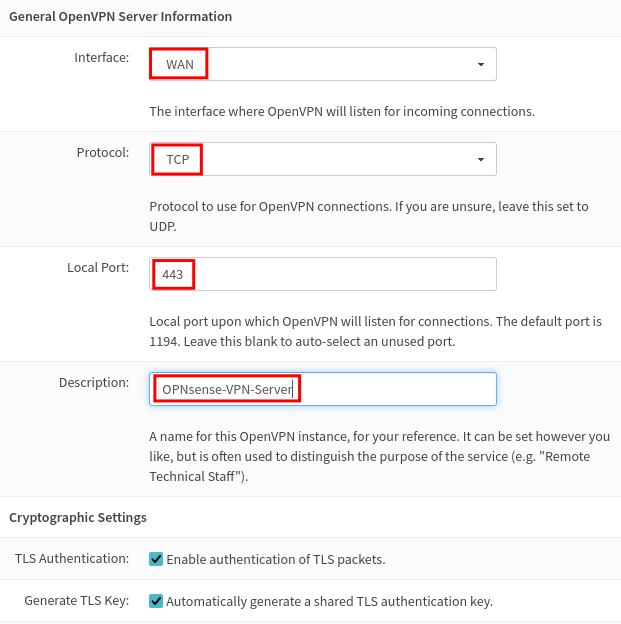
Task: Toggle the TLS Authentication checkbox
Action: pyautogui.click(x=156, y=559)
